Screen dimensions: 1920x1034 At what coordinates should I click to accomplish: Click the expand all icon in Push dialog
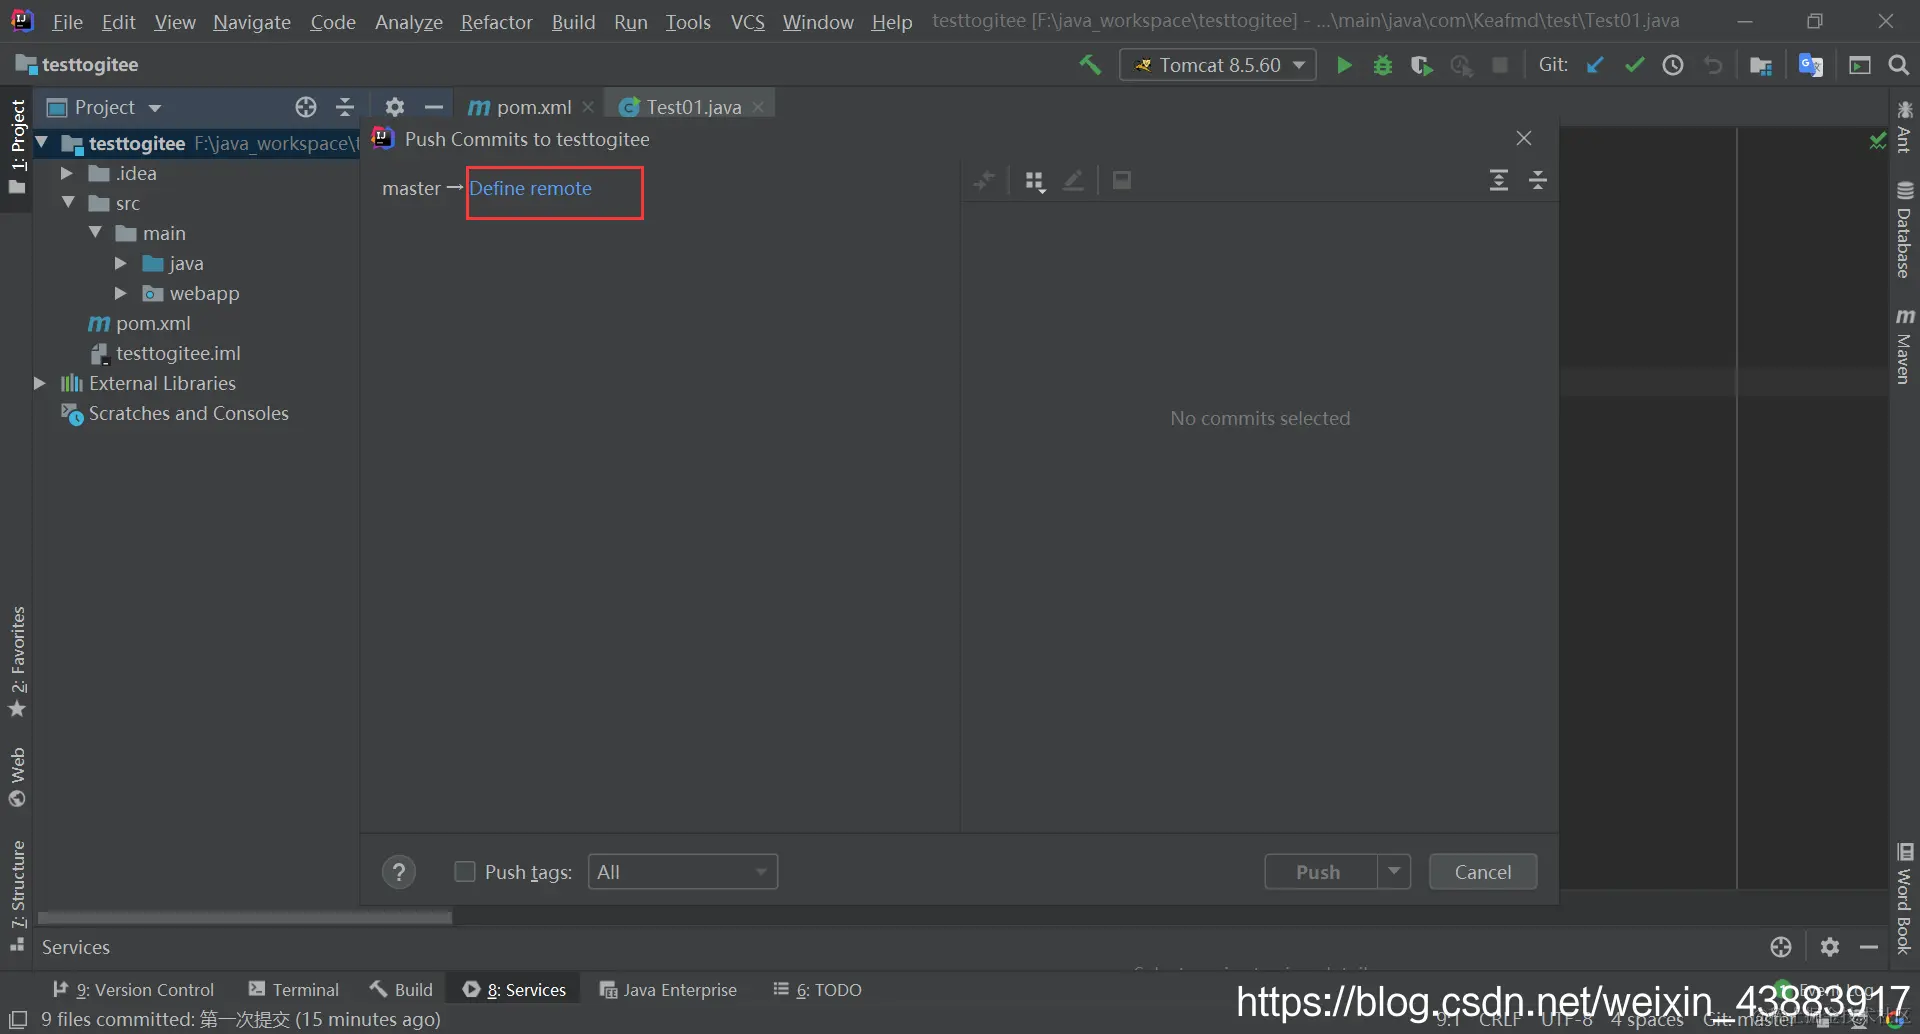pyautogui.click(x=1499, y=180)
